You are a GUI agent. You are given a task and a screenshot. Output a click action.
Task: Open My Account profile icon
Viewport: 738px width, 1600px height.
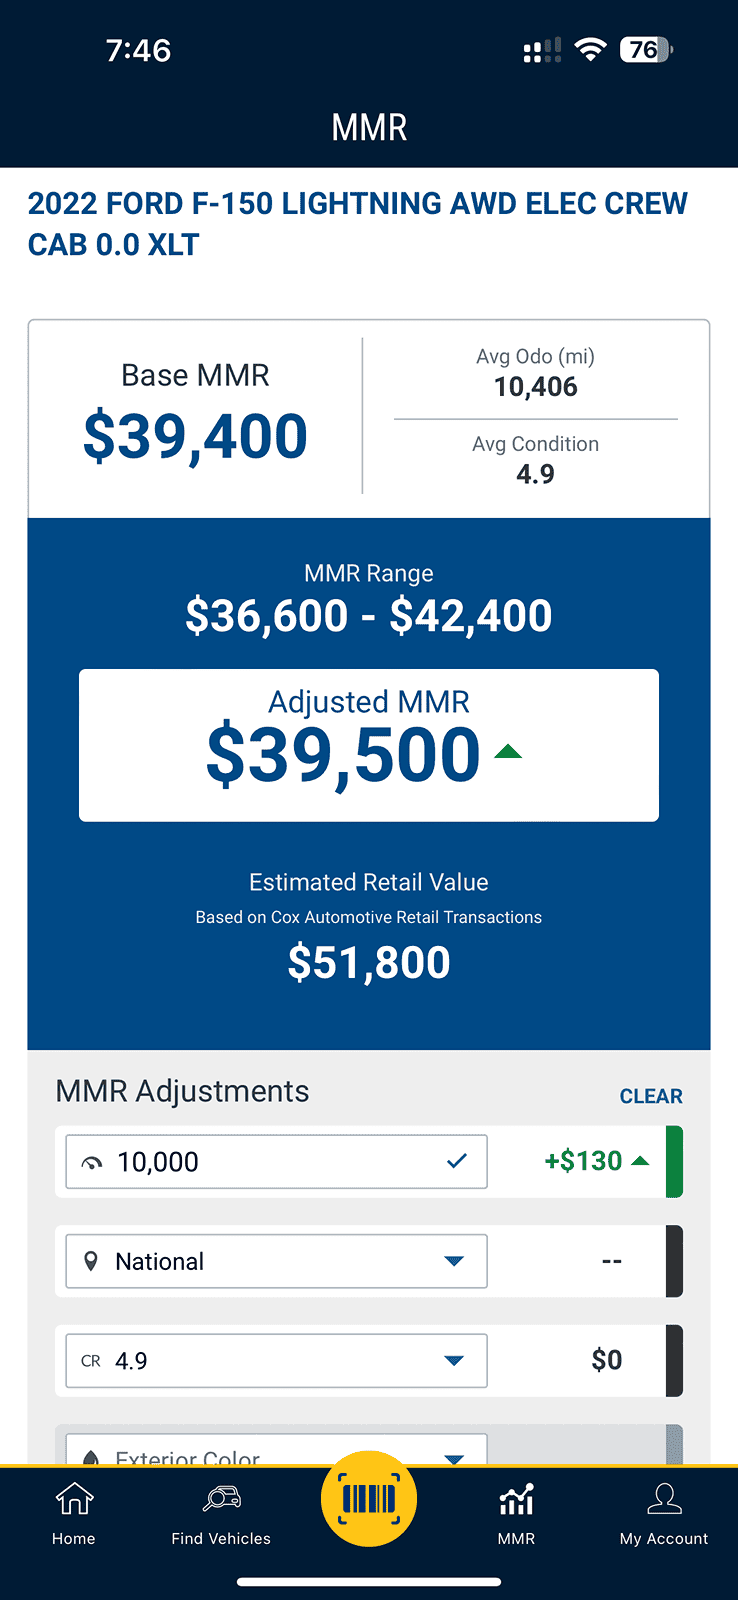(x=664, y=1500)
